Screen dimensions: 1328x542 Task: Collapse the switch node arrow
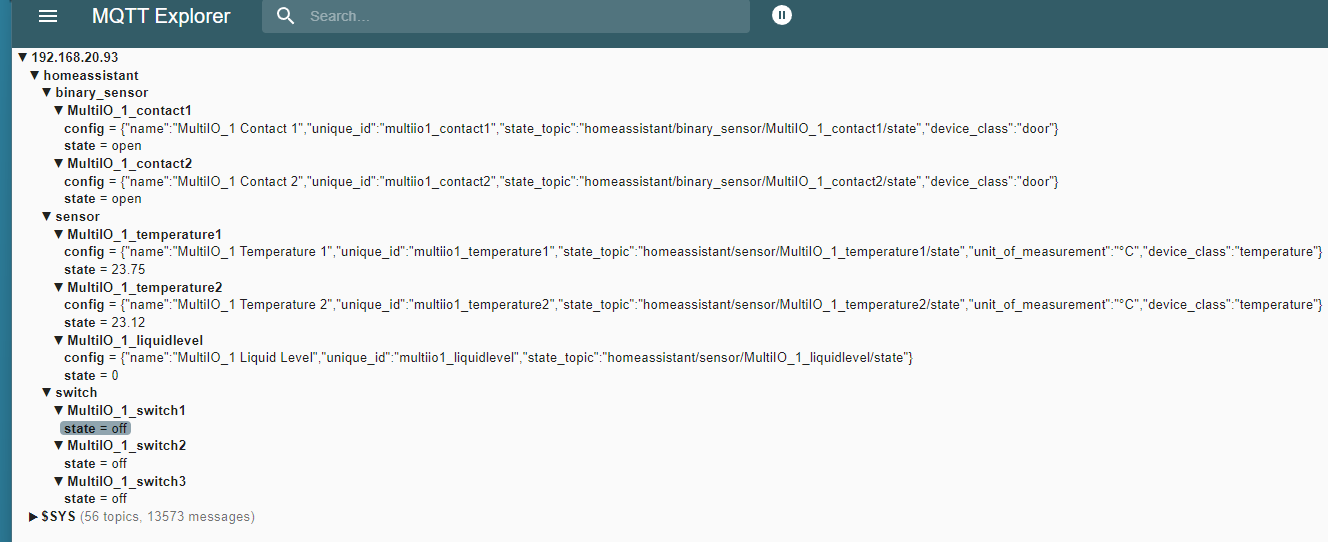[46, 392]
